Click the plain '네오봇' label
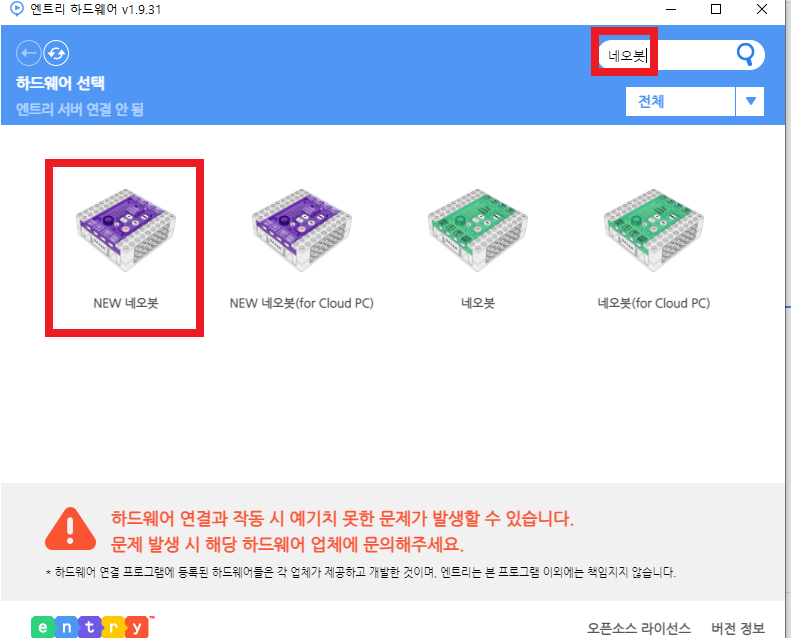The width and height of the screenshot is (794, 638). pyautogui.click(x=478, y=303)
